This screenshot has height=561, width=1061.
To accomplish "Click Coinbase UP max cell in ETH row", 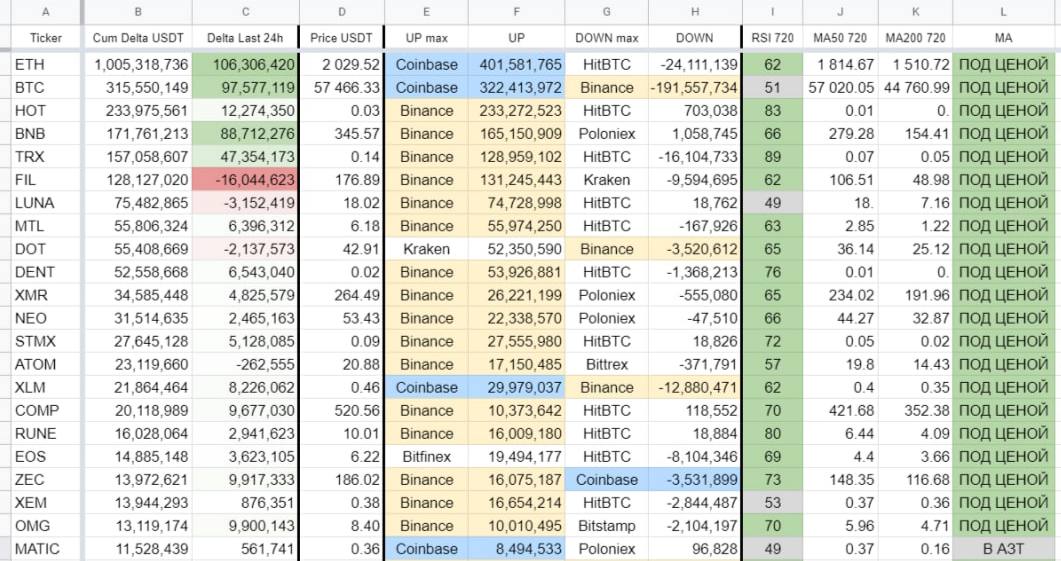I will pos(426,65).
